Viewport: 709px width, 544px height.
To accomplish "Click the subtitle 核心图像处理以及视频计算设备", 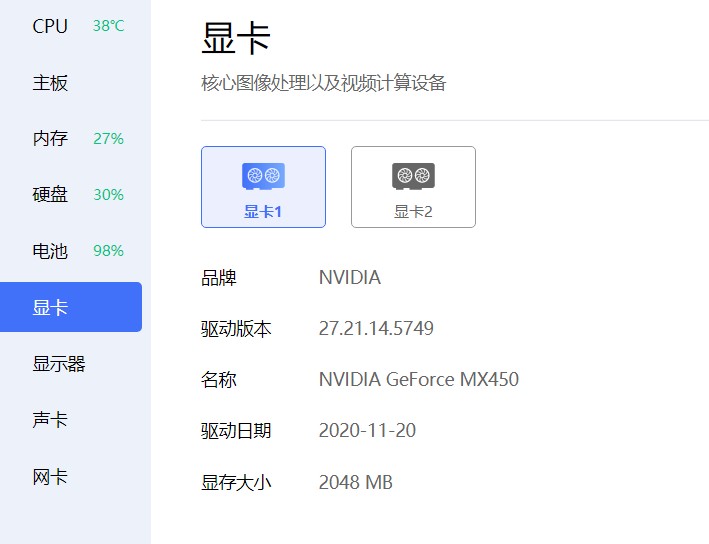I will click(x=324, y=83).
